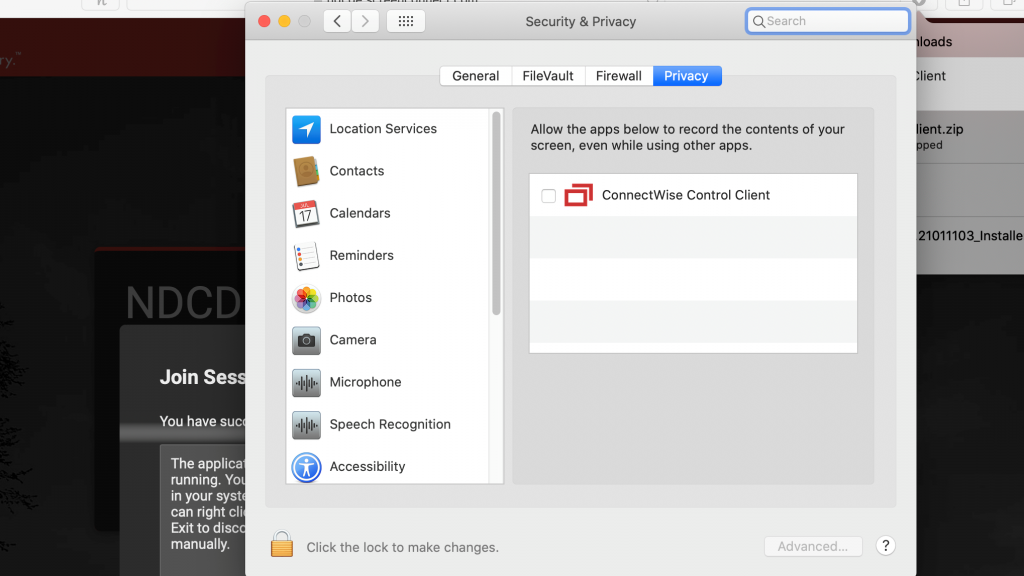
Task: Click the Contacts book icon
Action: pos(306,171)
